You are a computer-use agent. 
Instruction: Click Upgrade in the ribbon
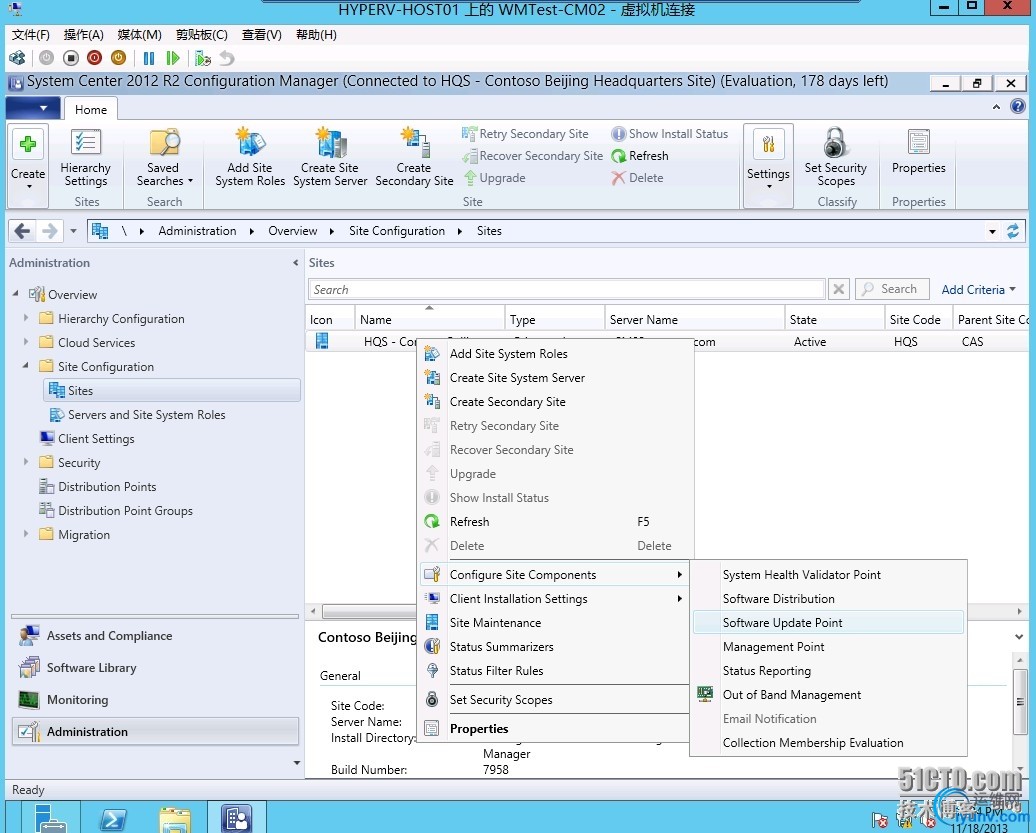[495, 178]
